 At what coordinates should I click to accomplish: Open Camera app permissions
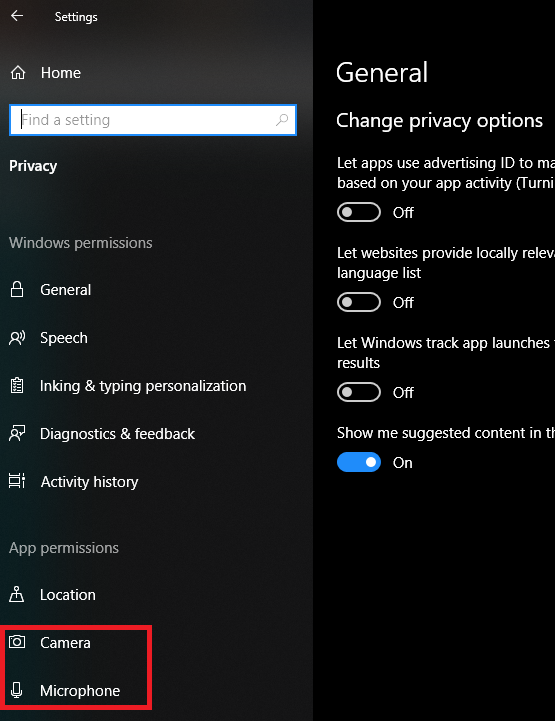pyautogui.click(x=65, y=642)
